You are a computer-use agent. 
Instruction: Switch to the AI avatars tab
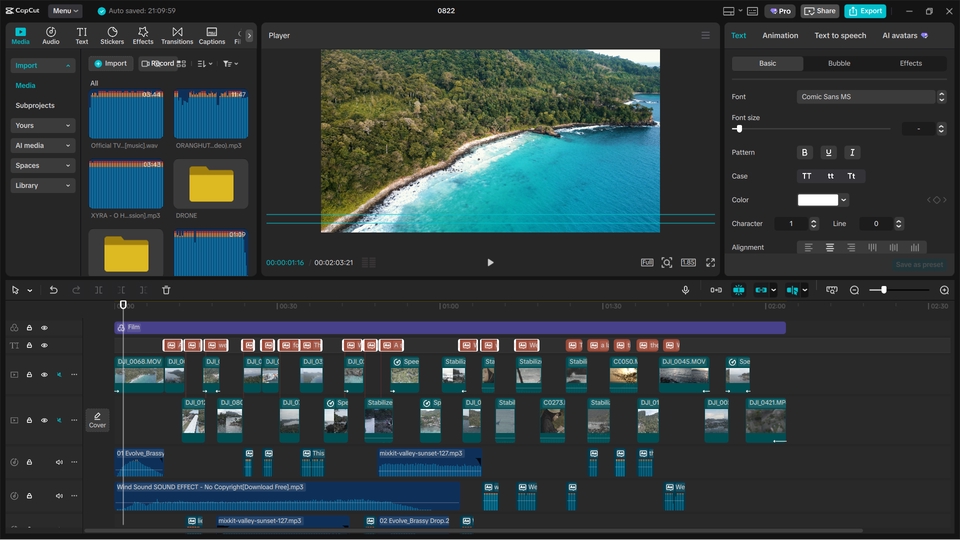tap(904, 36)
